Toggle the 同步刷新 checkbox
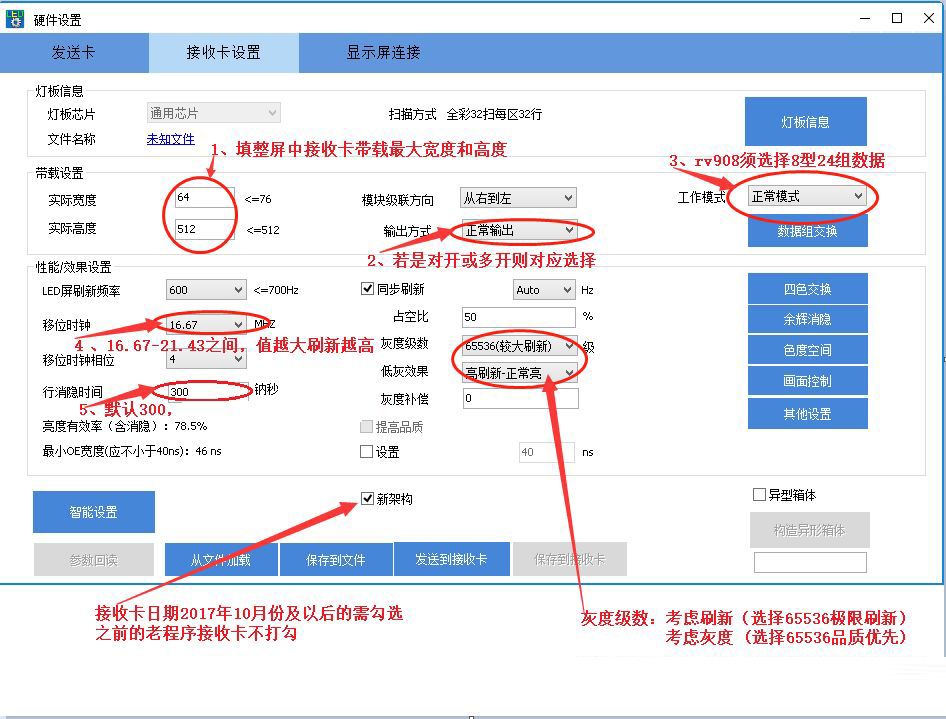Screen dimensions: 946x719 coord(367,289)
